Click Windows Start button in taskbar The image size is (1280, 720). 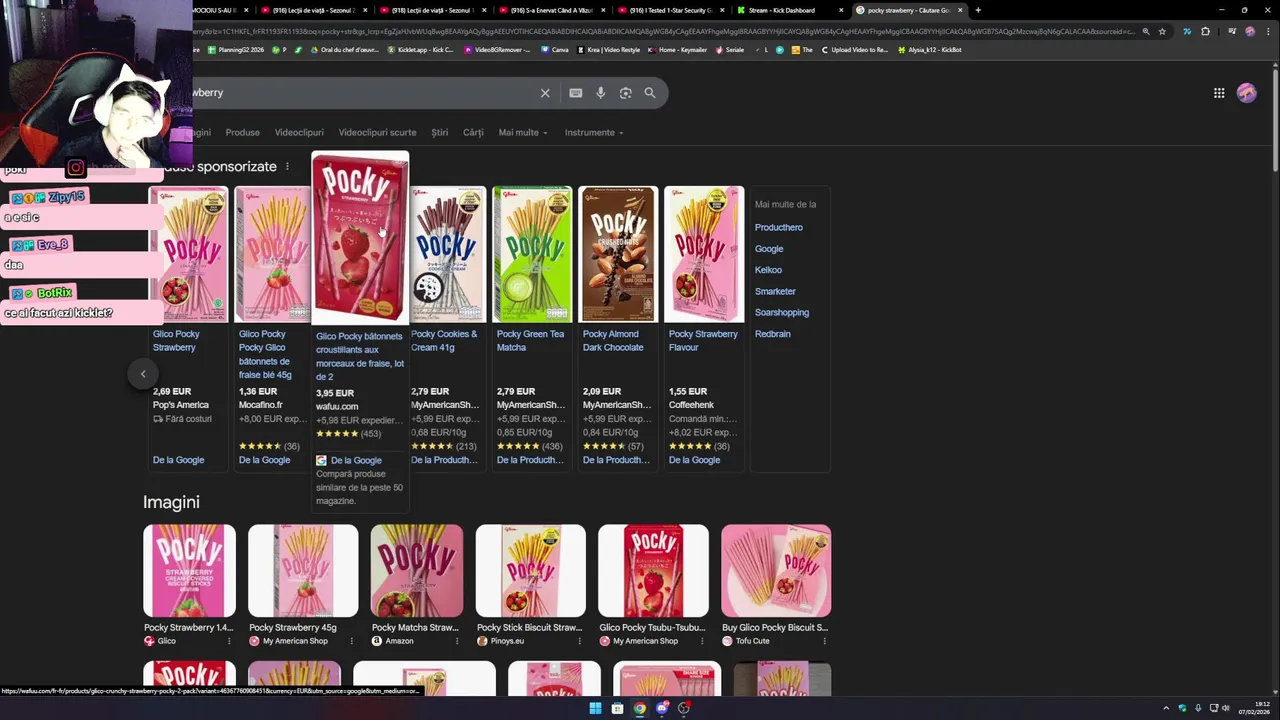[595, 708]
